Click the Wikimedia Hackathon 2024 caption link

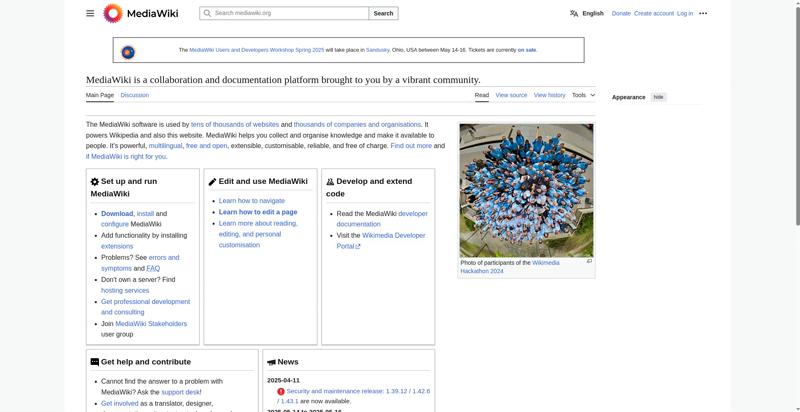(x=510, y=267)
